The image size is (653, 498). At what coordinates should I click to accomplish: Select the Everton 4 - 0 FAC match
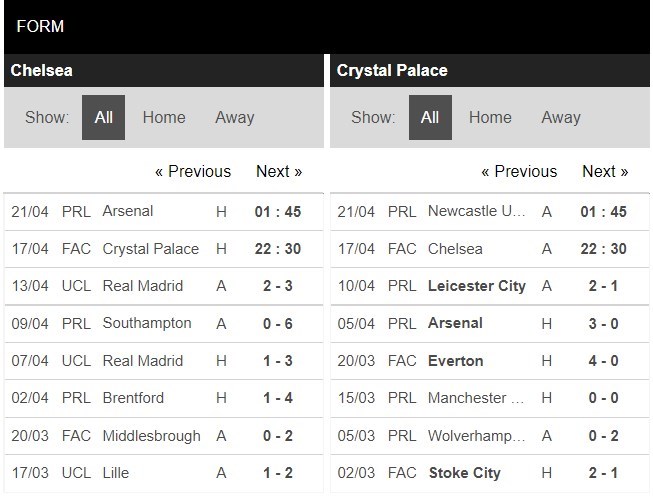pos(490,361)
